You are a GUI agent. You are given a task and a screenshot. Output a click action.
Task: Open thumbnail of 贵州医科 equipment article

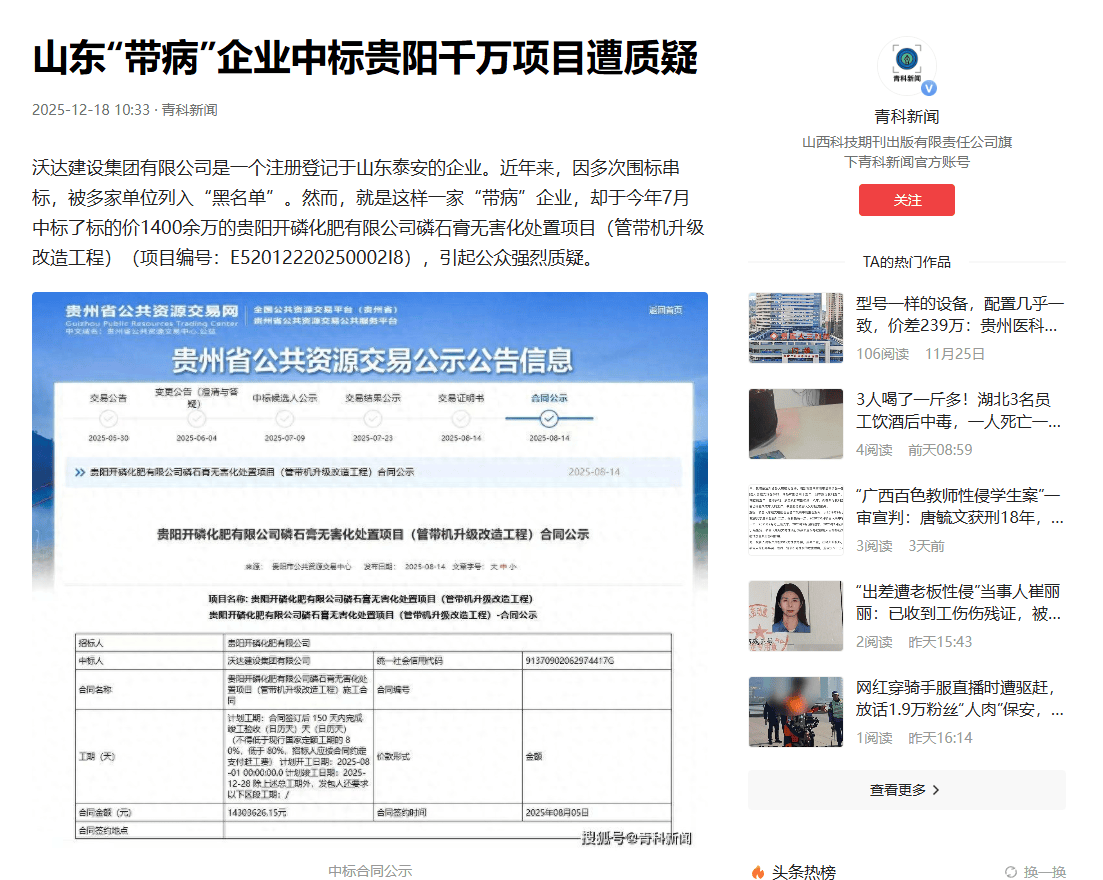tap(796, 328)
